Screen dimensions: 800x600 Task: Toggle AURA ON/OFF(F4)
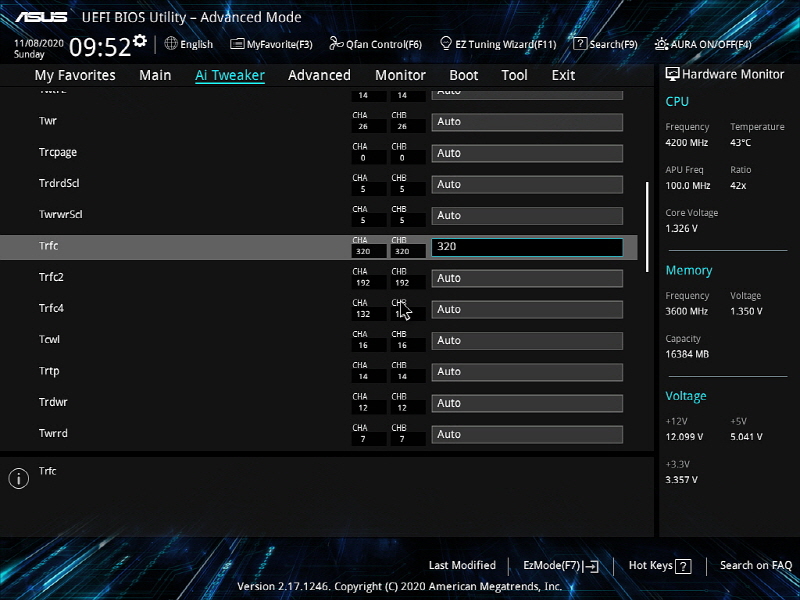click(x=711, y=44)
